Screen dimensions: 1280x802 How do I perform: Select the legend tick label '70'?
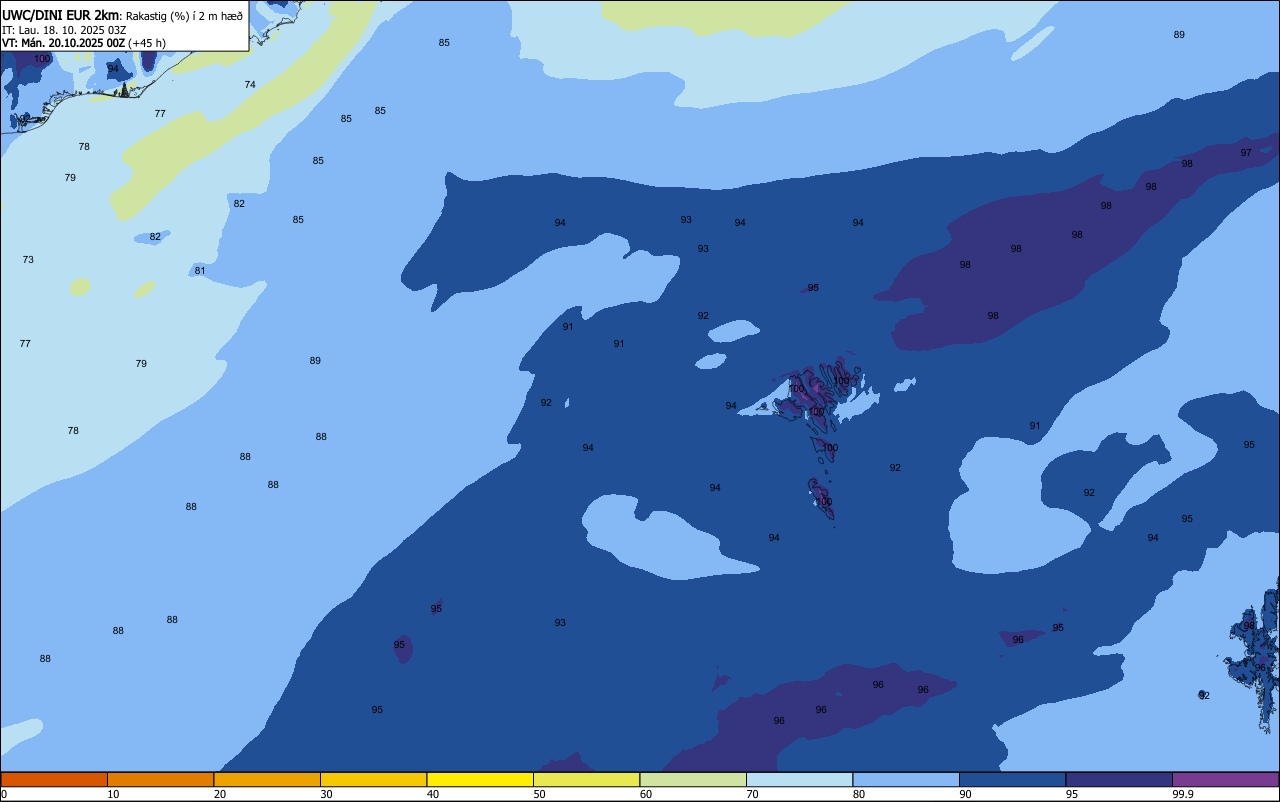point(752,794)
